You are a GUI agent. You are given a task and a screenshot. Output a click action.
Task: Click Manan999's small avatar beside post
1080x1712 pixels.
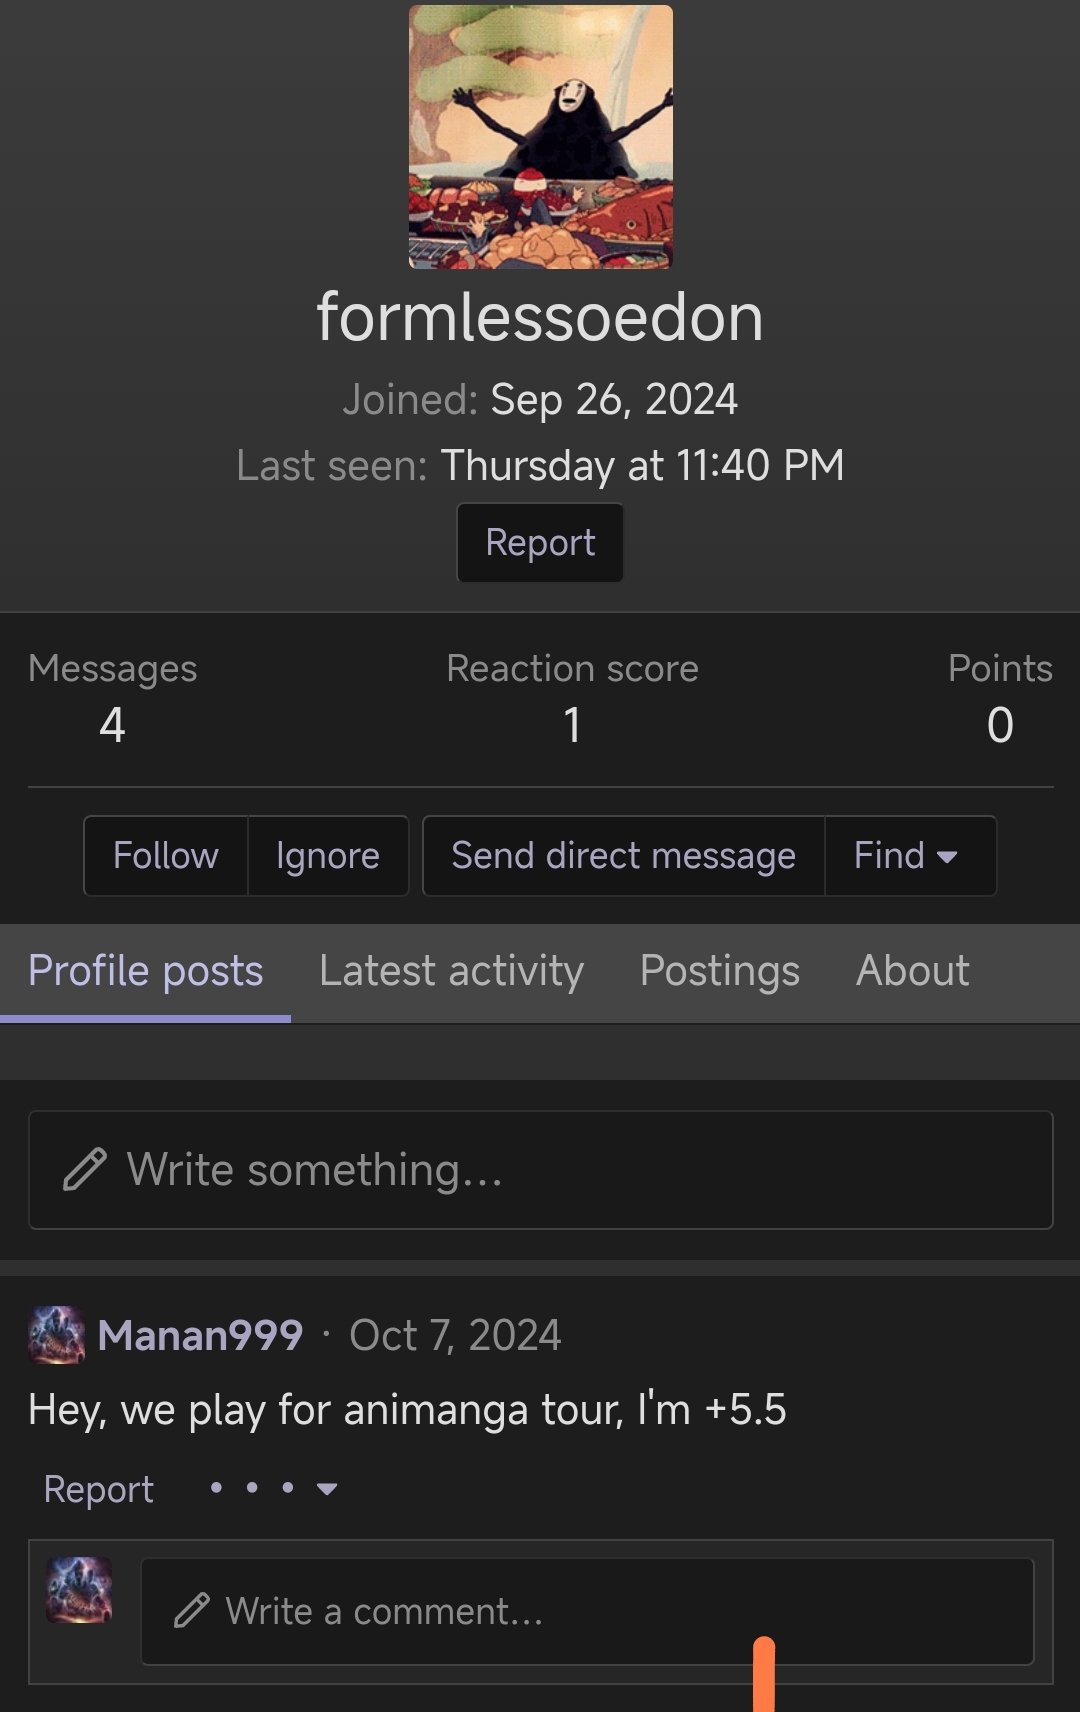(56, 1335)
